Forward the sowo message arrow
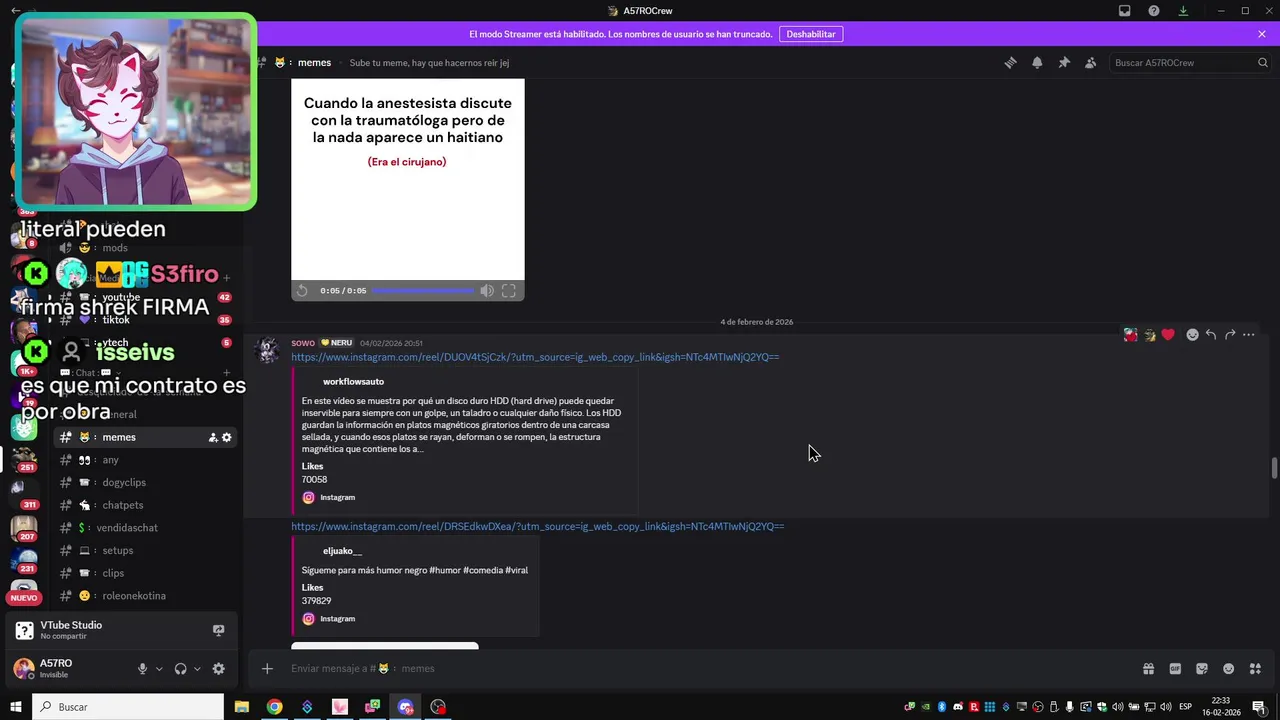 [x=1230, y=335]
